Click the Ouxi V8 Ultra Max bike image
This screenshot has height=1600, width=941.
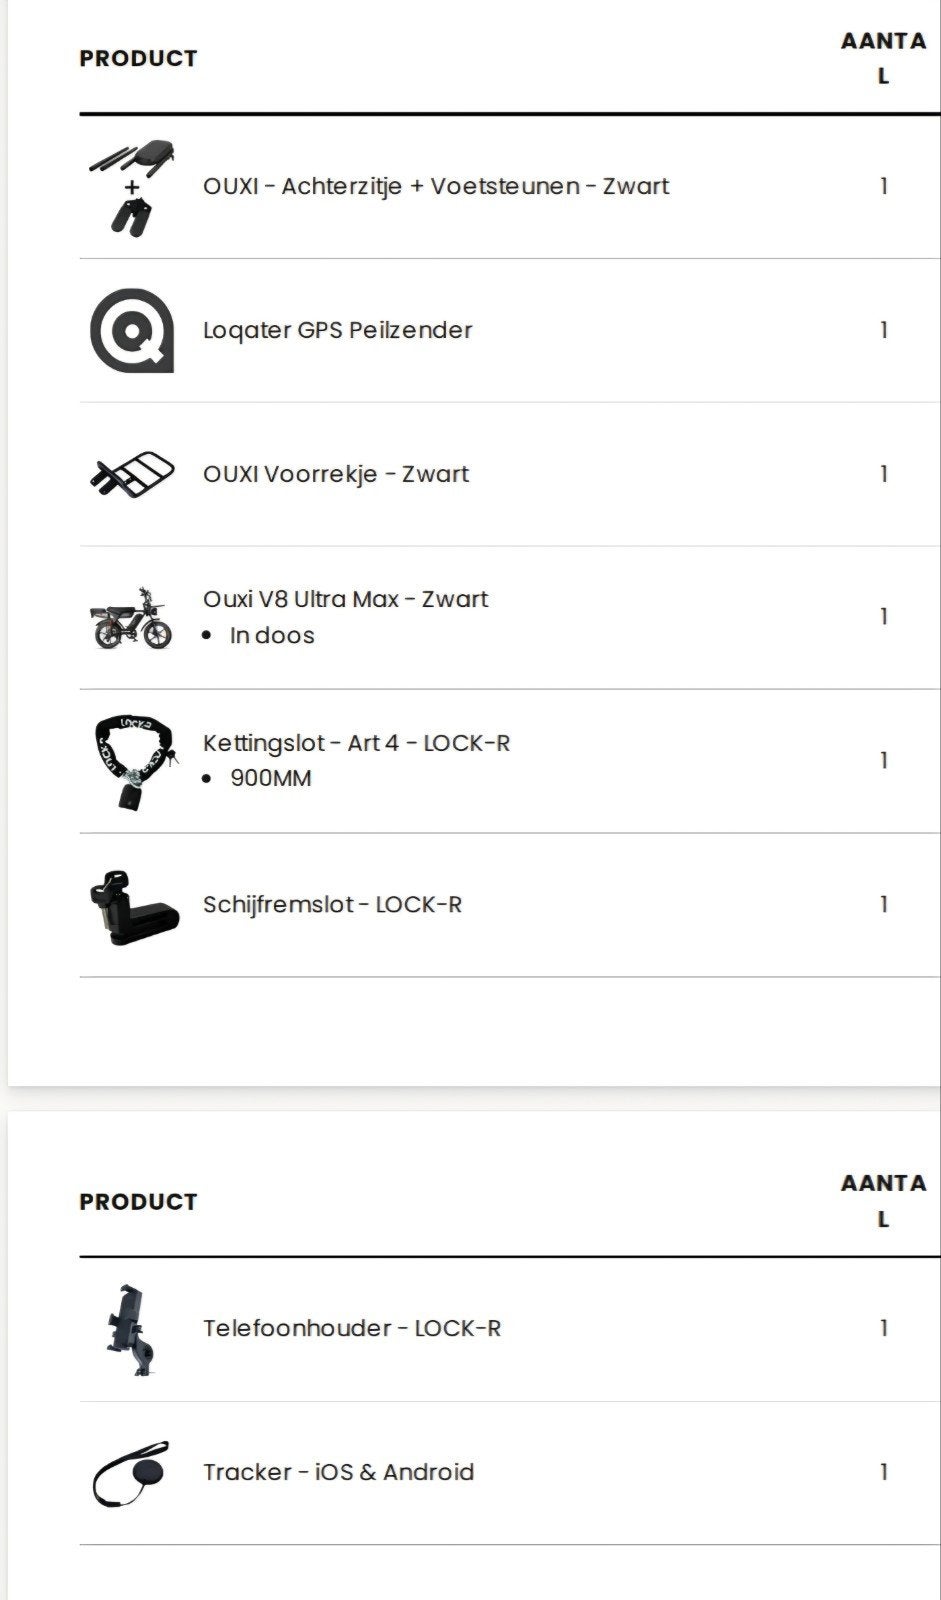coord(132,617)
